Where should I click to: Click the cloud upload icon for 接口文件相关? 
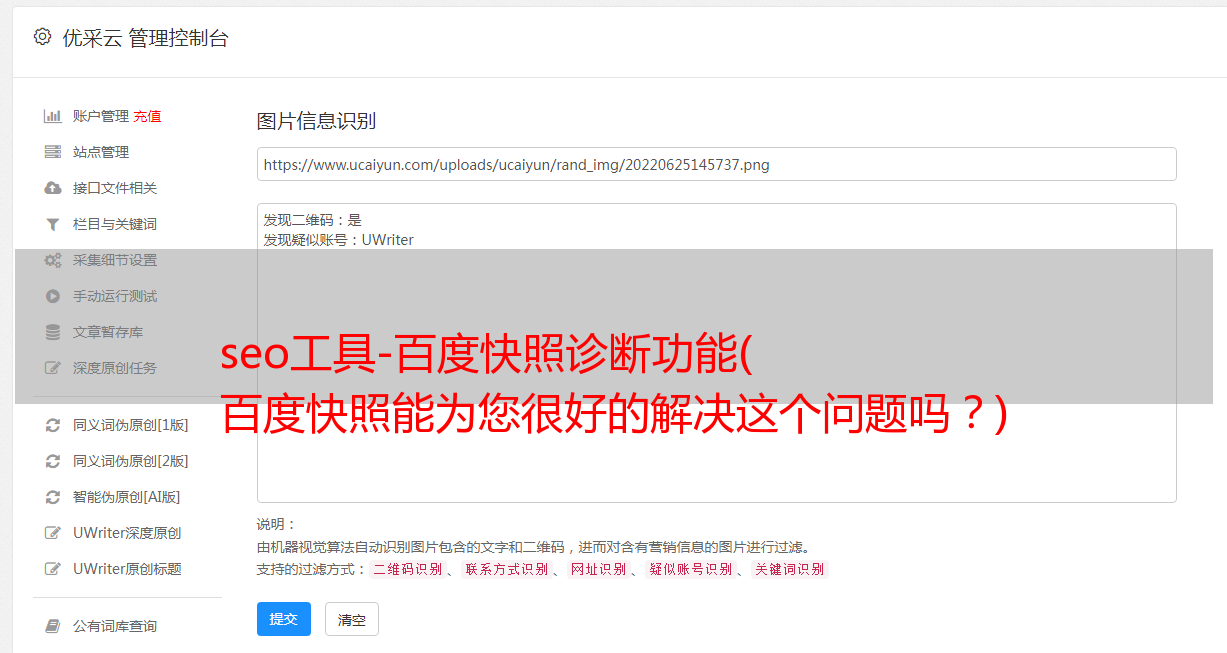pyautogui.click(x=53, y=188)
